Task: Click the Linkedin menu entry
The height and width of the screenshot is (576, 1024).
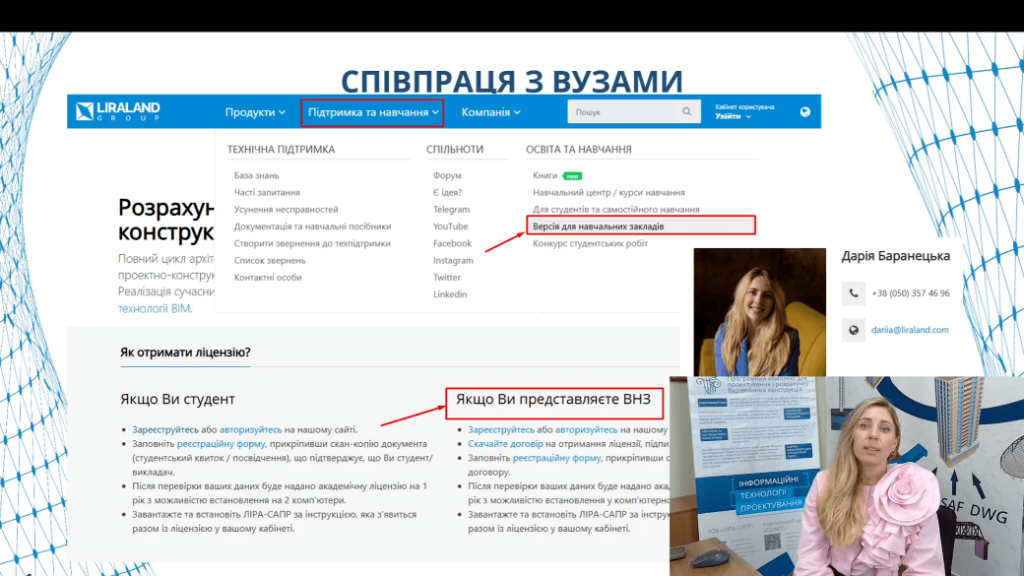Action: click(x=450, y=295)
